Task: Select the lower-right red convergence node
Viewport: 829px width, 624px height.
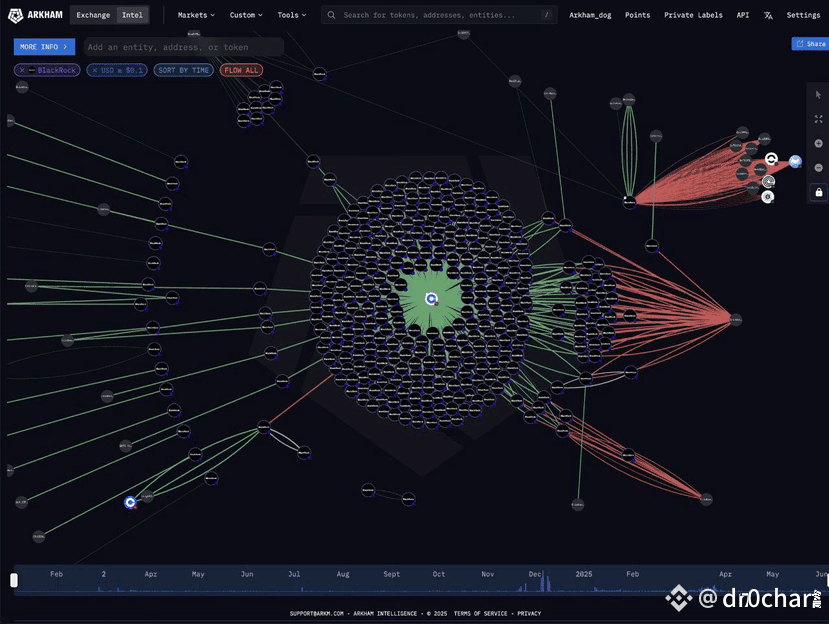Action: [x=706, y=499]
